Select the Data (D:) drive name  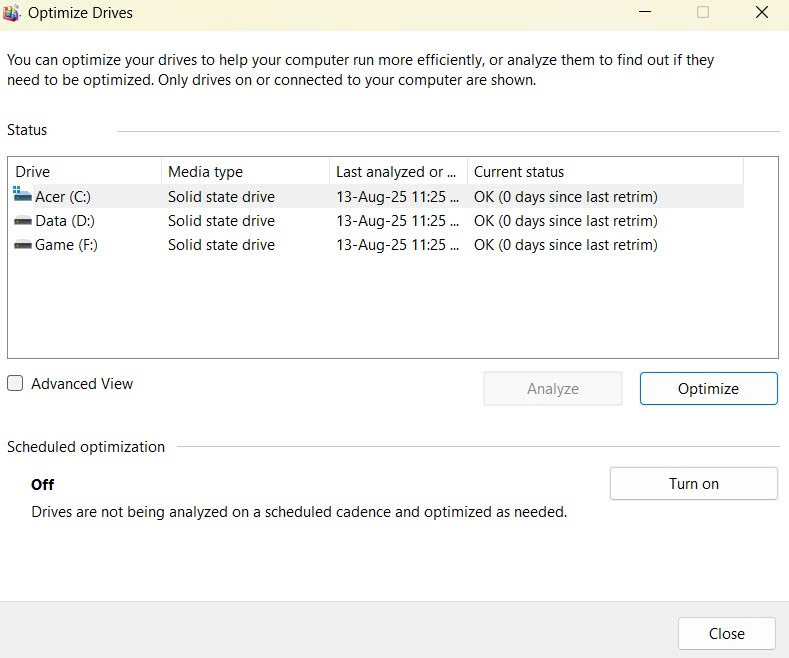(65, 221)
